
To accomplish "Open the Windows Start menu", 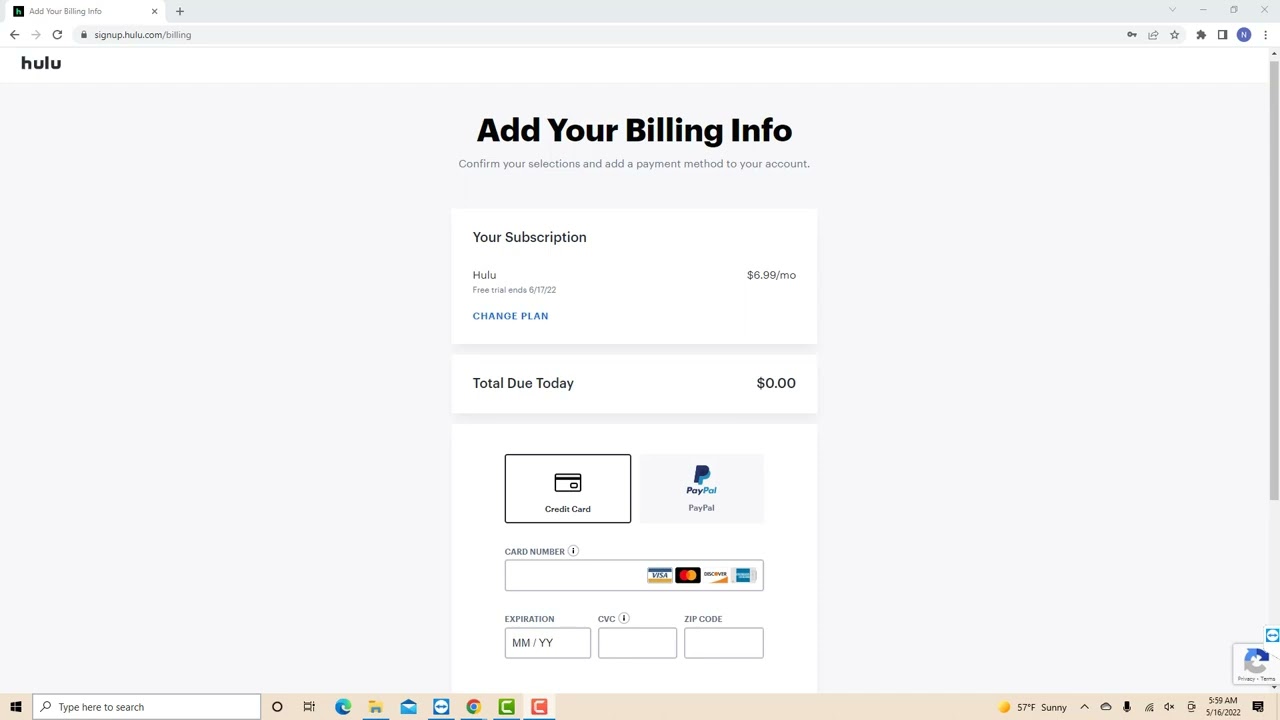I will coord(15,707).
